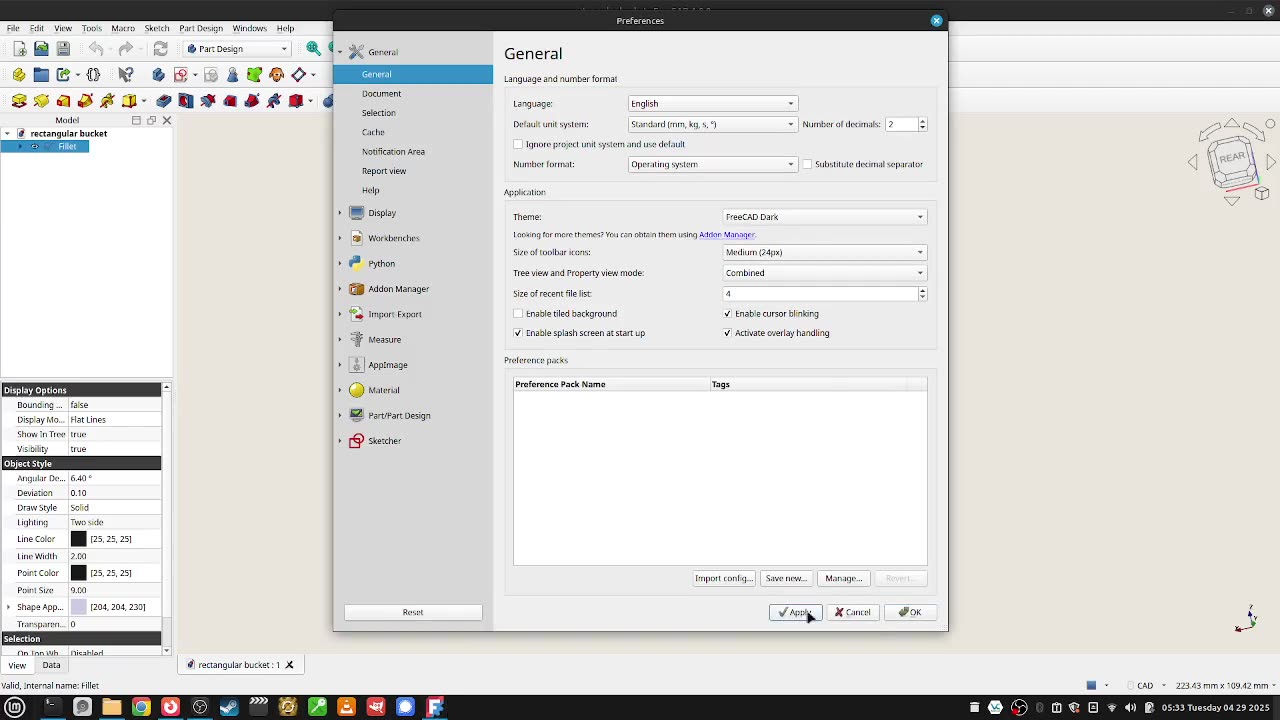Expand the Display preferences category
Viewport: 1280px width, 720px height.
(x=340, y=213)
